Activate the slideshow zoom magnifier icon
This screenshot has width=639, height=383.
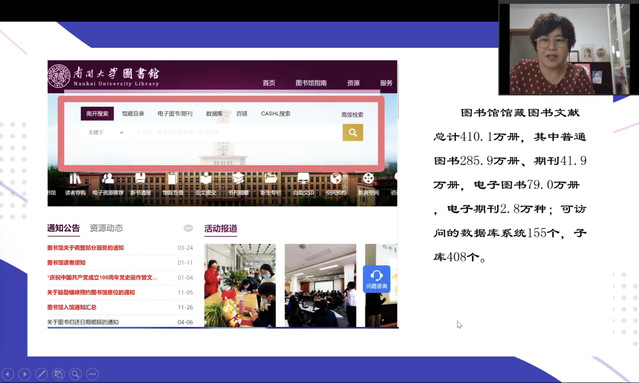[75, 374]
